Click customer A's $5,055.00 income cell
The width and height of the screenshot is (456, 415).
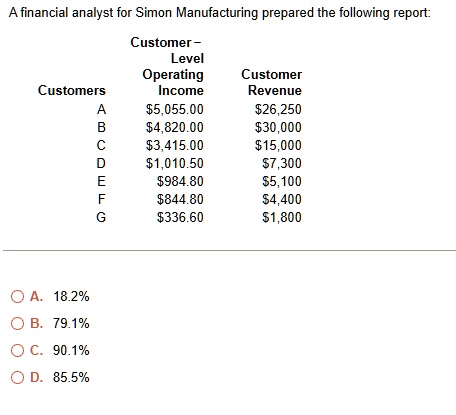(x=175, y=109)
